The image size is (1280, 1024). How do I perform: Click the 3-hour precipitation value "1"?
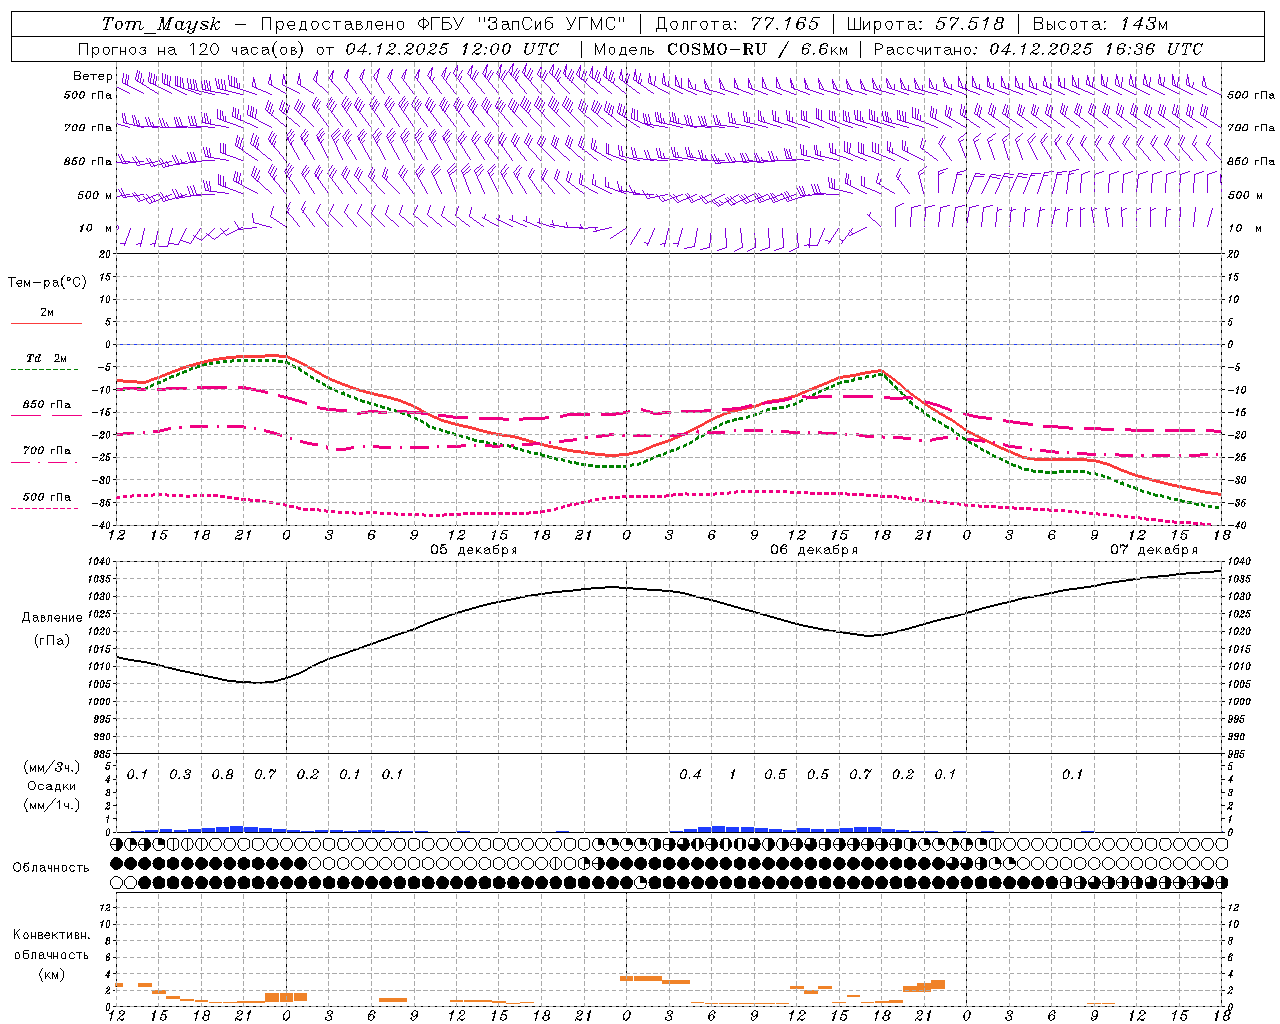(732, 775)
